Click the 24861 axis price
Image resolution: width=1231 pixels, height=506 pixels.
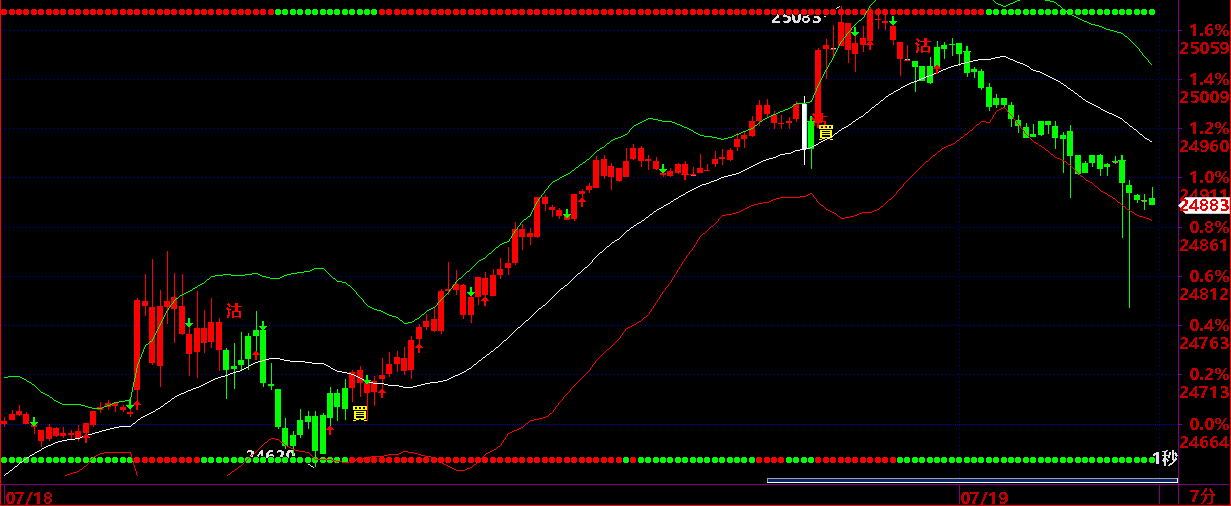(x=1205, y=245)
